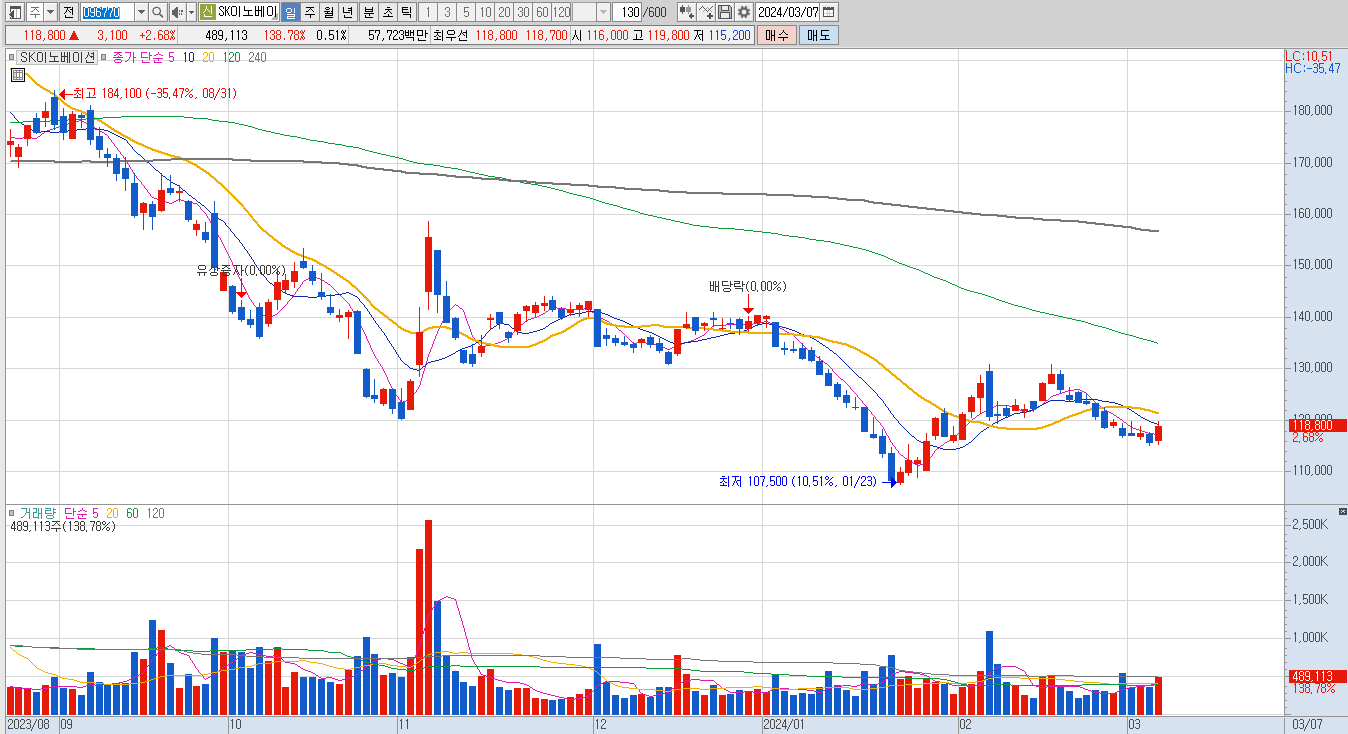Click the speaker sound icon

176,12
